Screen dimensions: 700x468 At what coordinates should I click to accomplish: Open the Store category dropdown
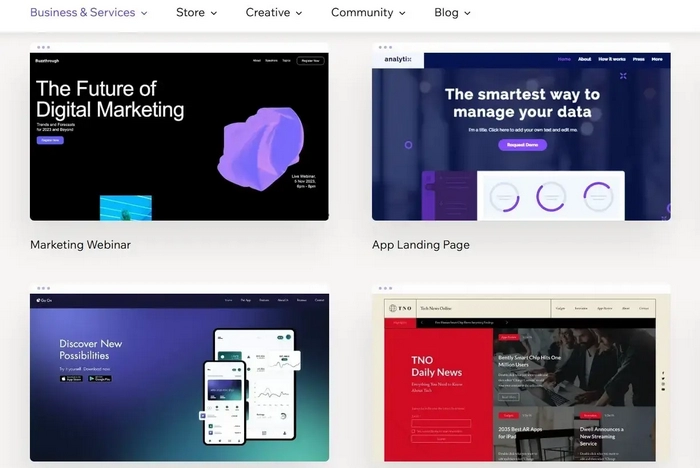tap(196, 13)
